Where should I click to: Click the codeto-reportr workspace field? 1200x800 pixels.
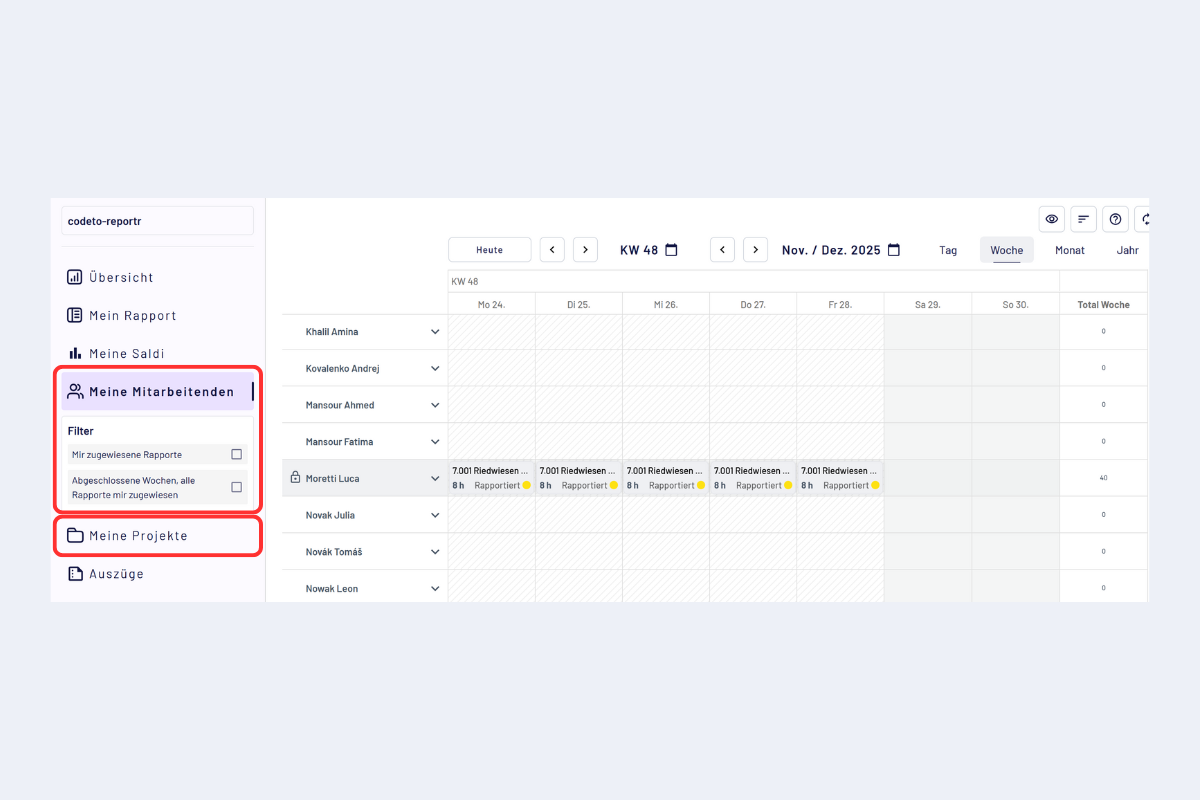[x=158, y=221]
